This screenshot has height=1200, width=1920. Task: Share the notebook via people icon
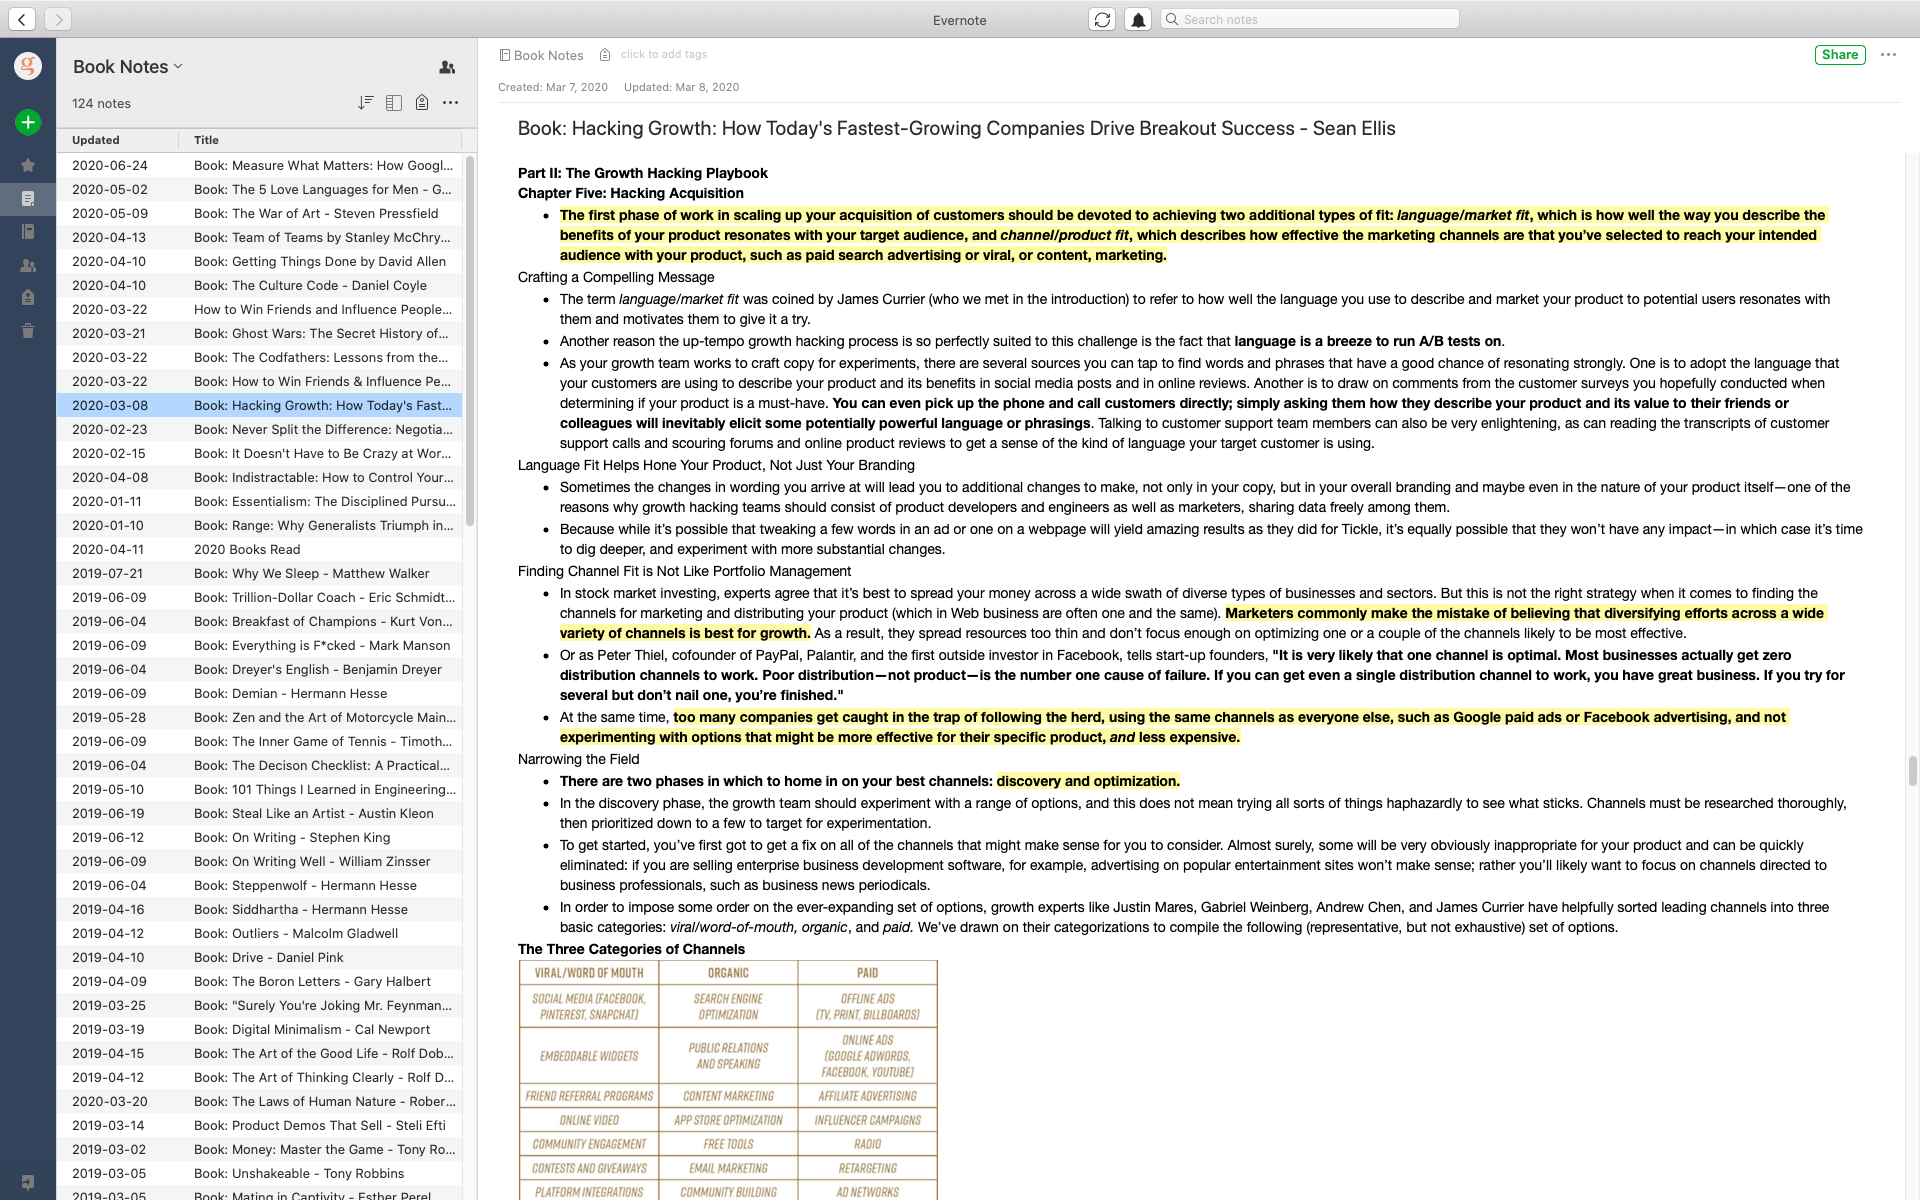[x=447, y=67]
